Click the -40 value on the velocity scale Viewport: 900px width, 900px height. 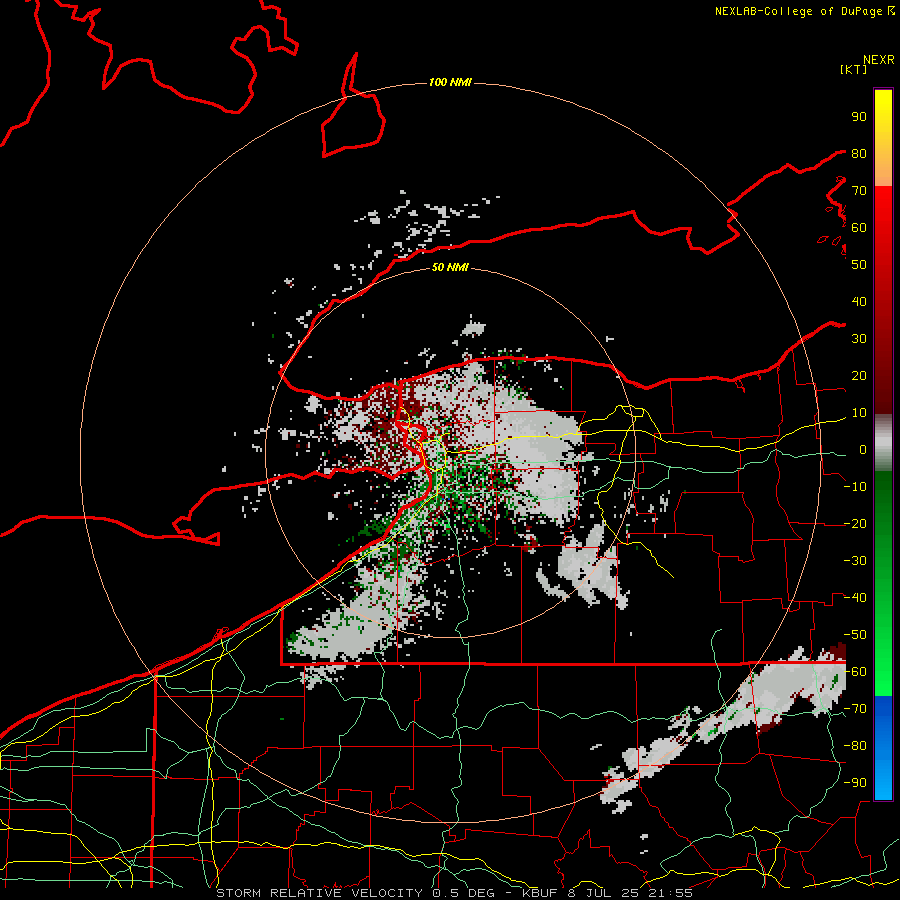pos(855,598)
